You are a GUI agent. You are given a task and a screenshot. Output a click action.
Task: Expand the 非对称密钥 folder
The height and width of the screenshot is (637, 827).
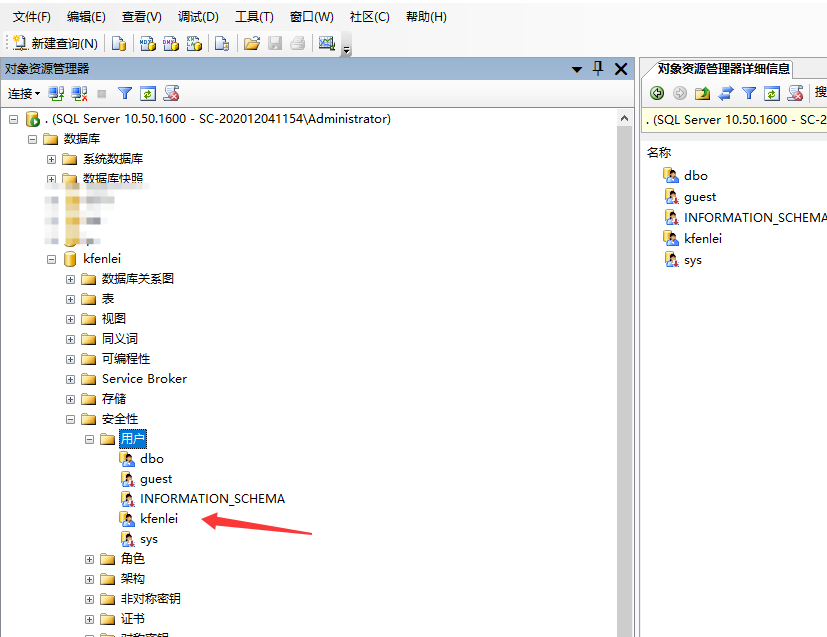(90, 600)
